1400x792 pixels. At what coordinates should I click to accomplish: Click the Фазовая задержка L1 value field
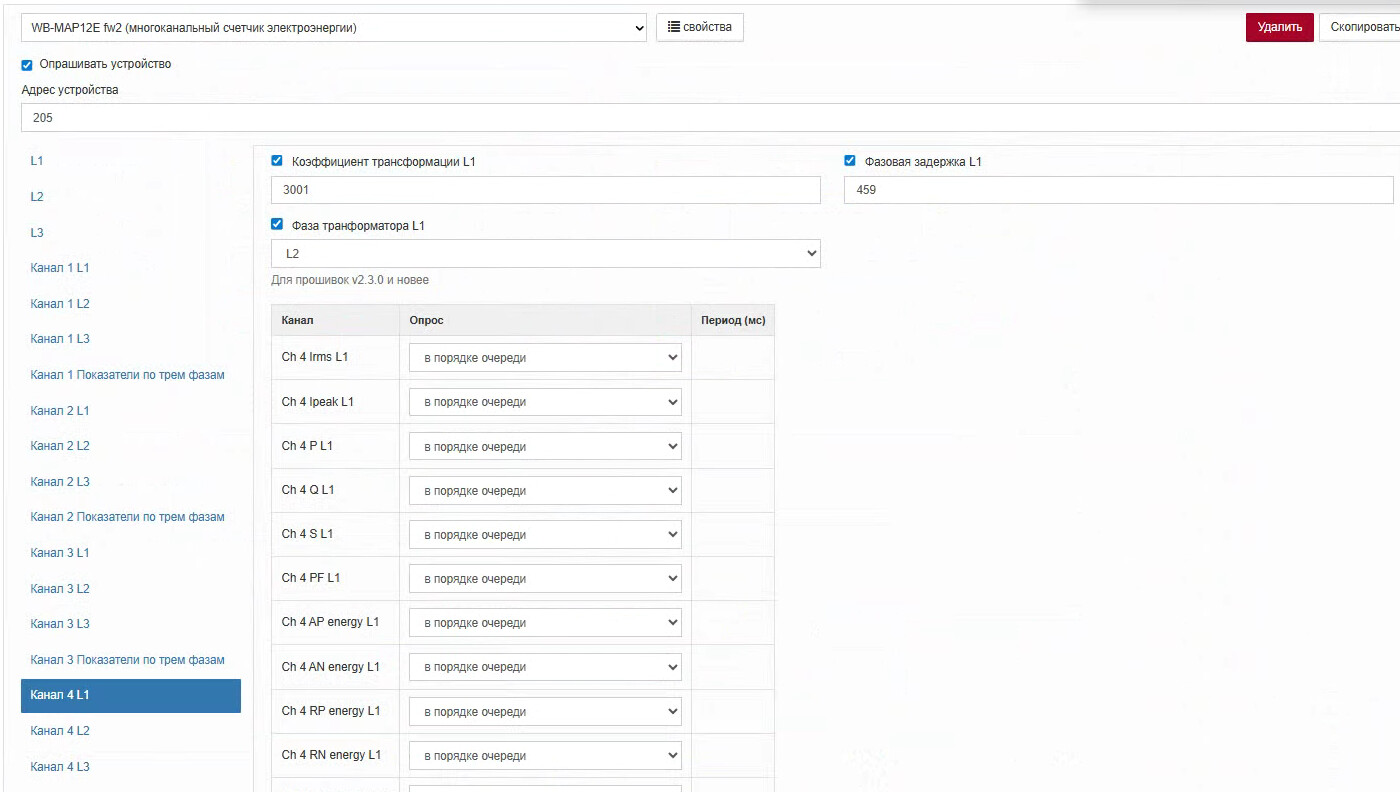click(1118, 190)
